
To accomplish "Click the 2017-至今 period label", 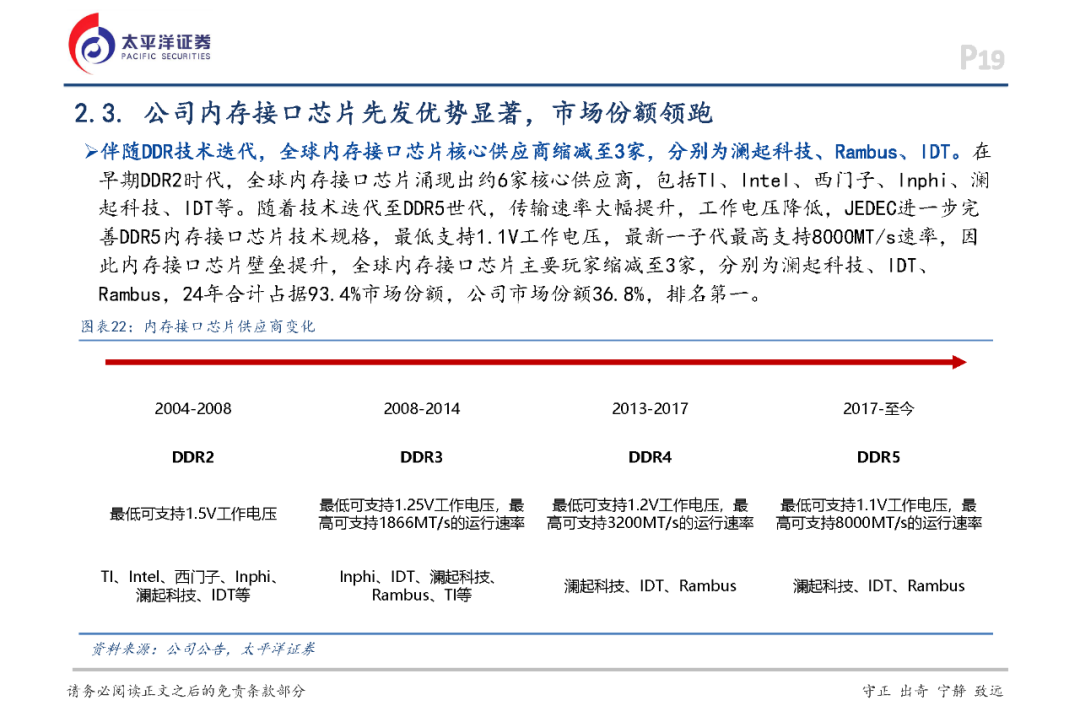I will coord(878,409).
